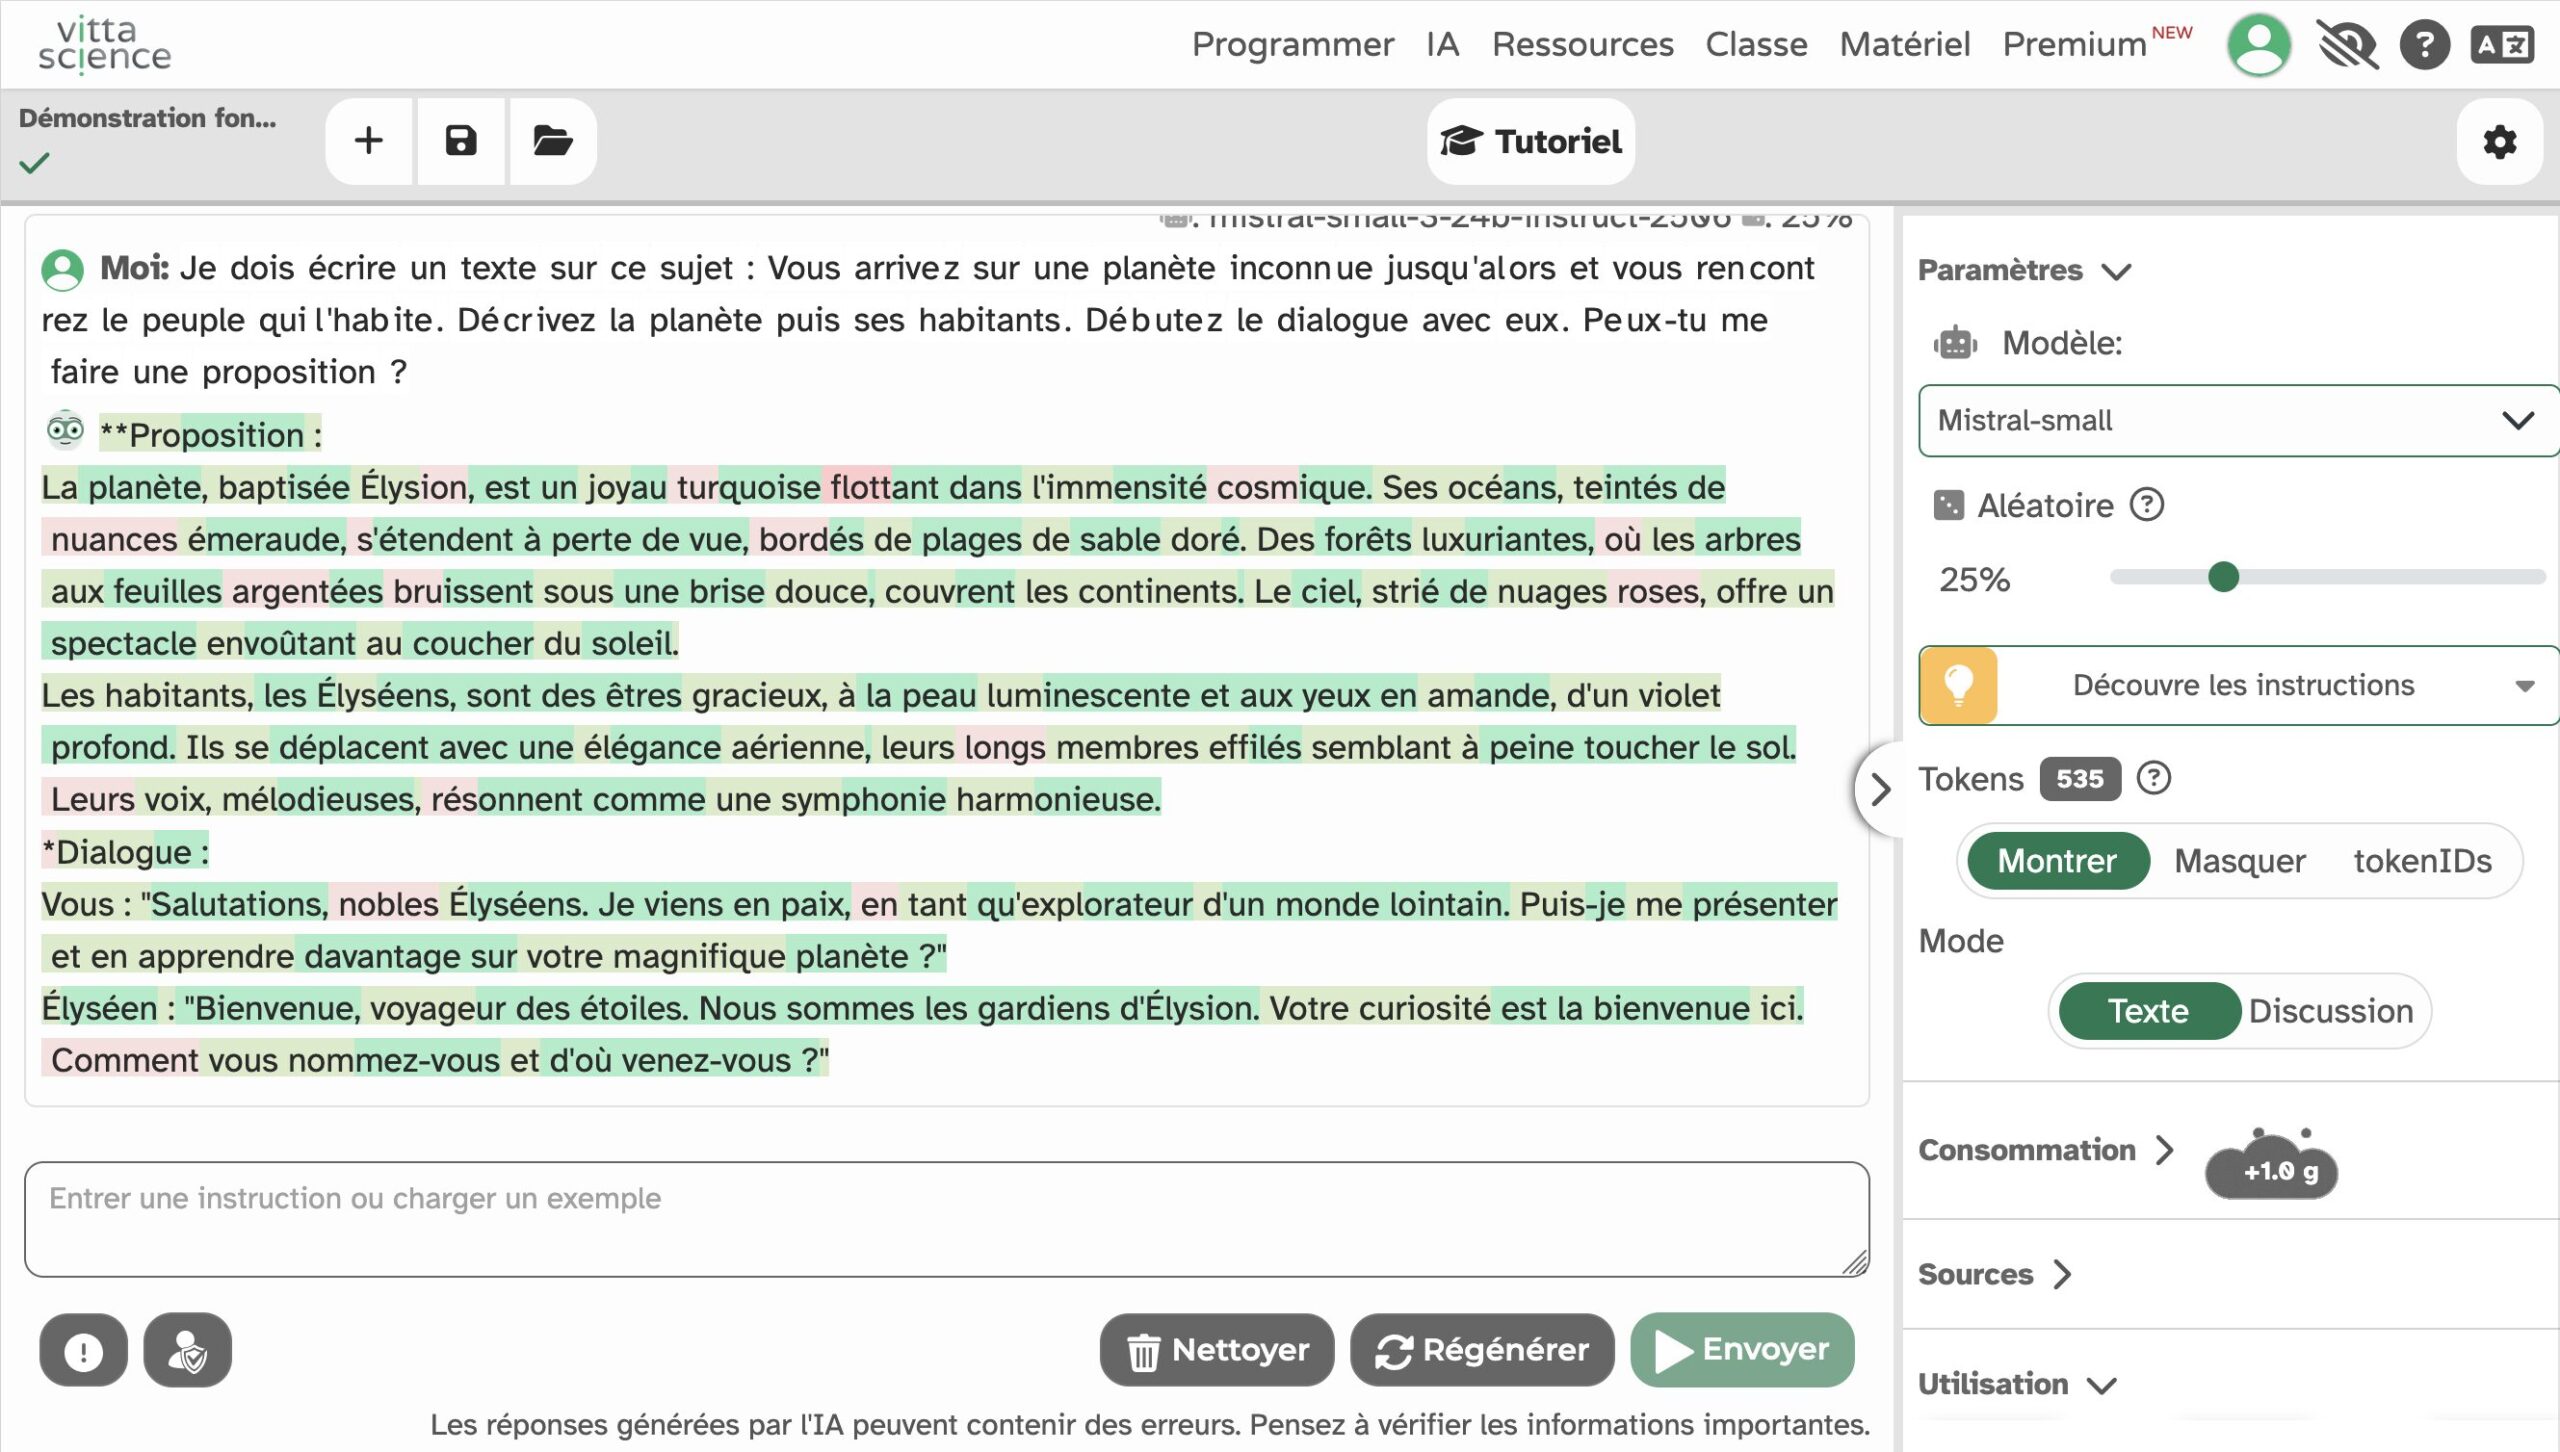The height and width of the screenshot is (1452, 2560).
Task: Open the Mistral-small model dropdown
Action: coord(2236,421)
